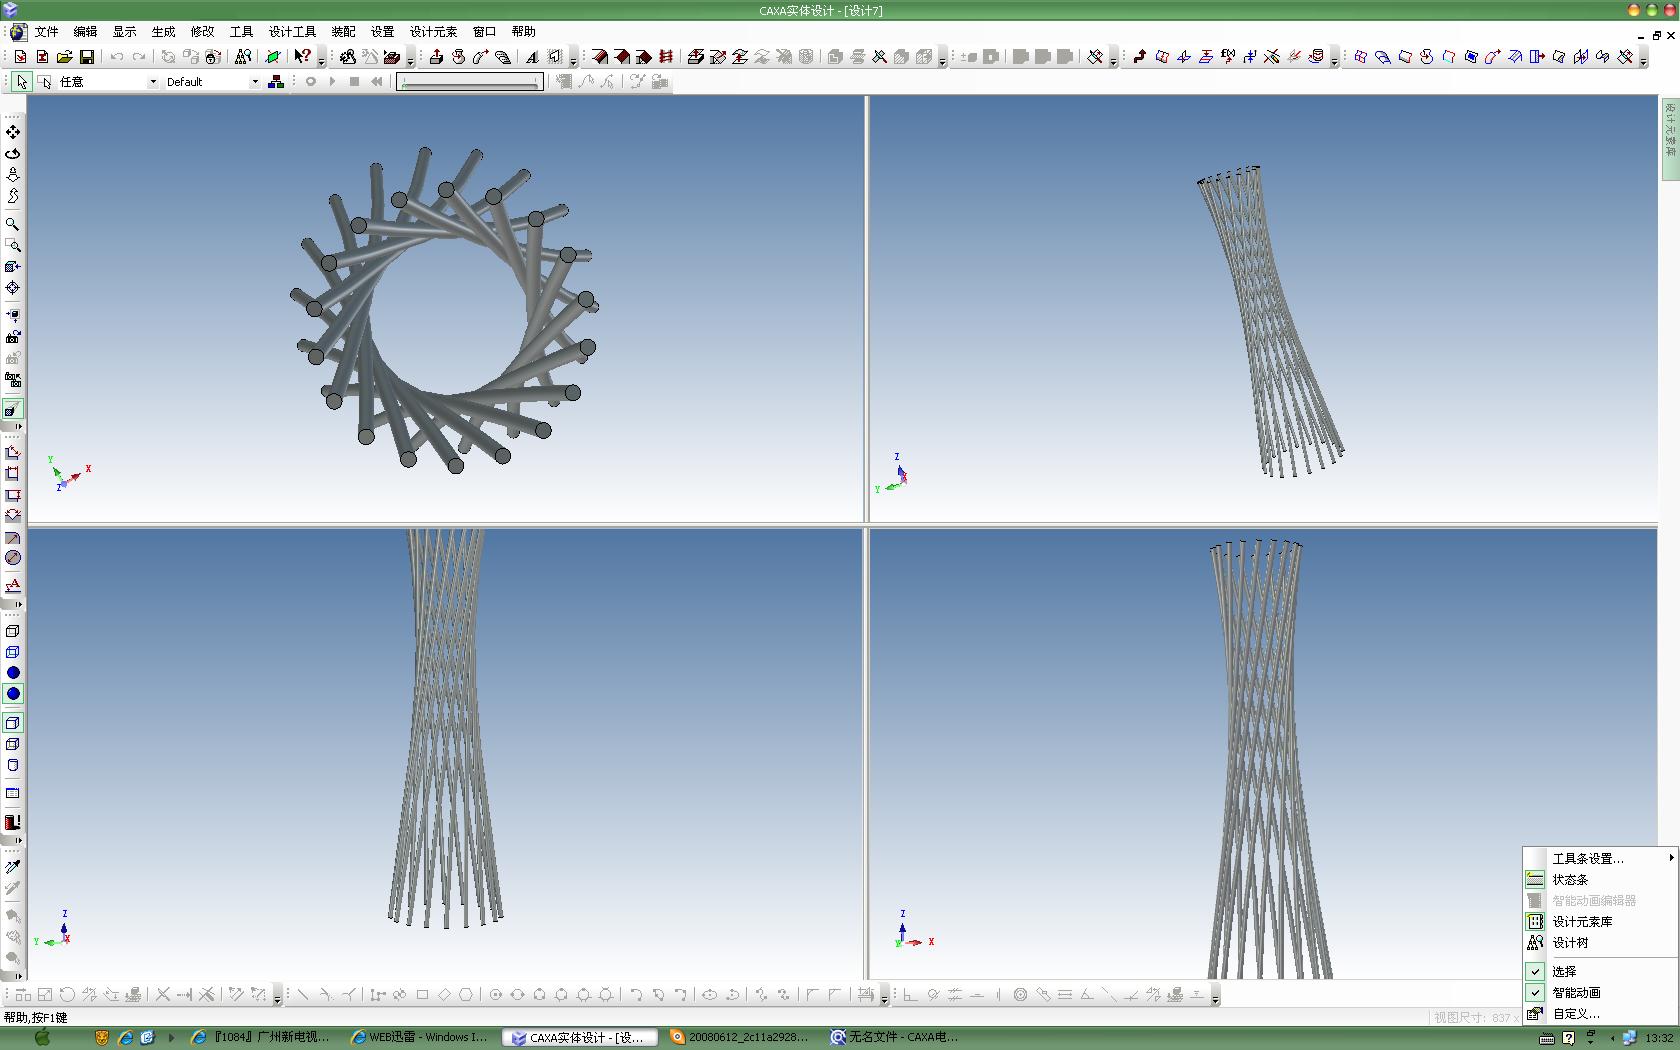Click the red cylinder database icon
The image size is (1680, 1050).
coord(1316,57)
